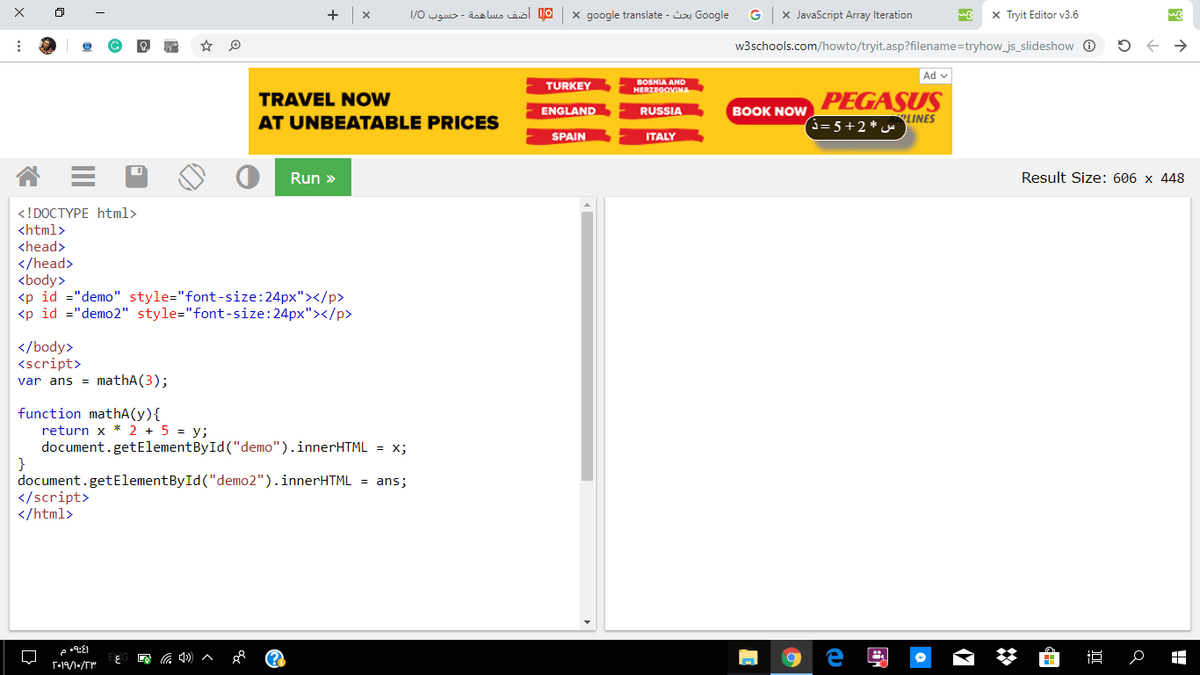Open the Windows Start button
Screen dimensions: 1200x675
pos(1178,658)
